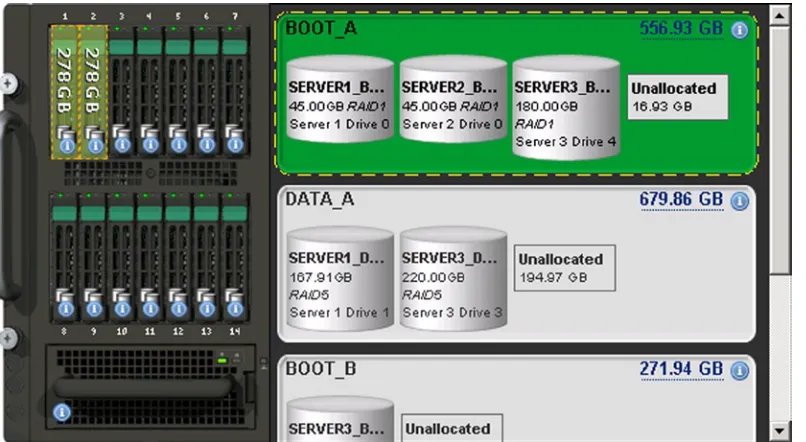Open info icon for drive bay 4

click(151, 144)
